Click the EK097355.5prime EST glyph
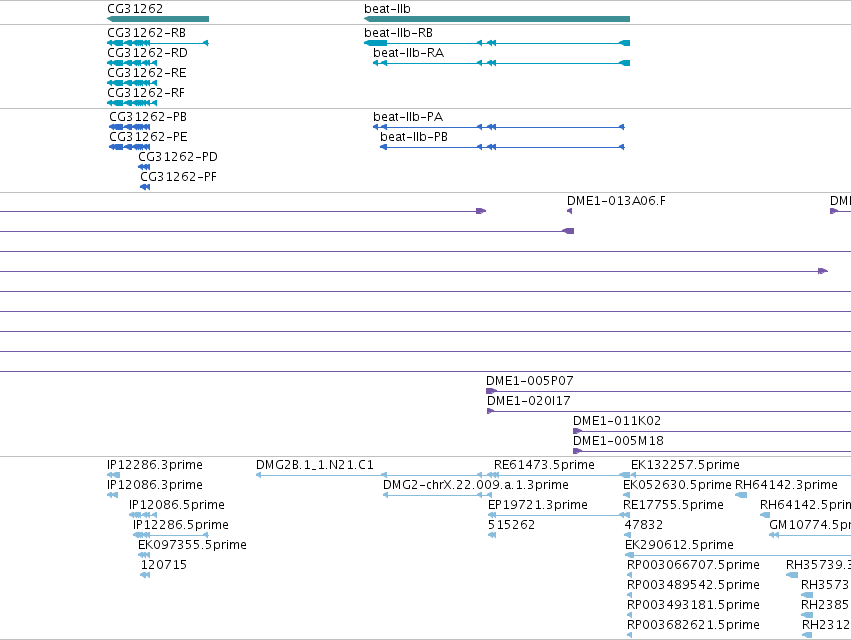The height and width of the screenshot is (640, 851). [144, 555]
